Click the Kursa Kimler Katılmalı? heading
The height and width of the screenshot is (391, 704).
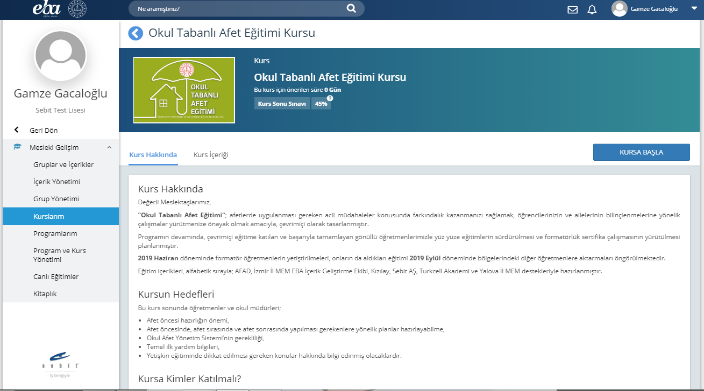point(189,379)
